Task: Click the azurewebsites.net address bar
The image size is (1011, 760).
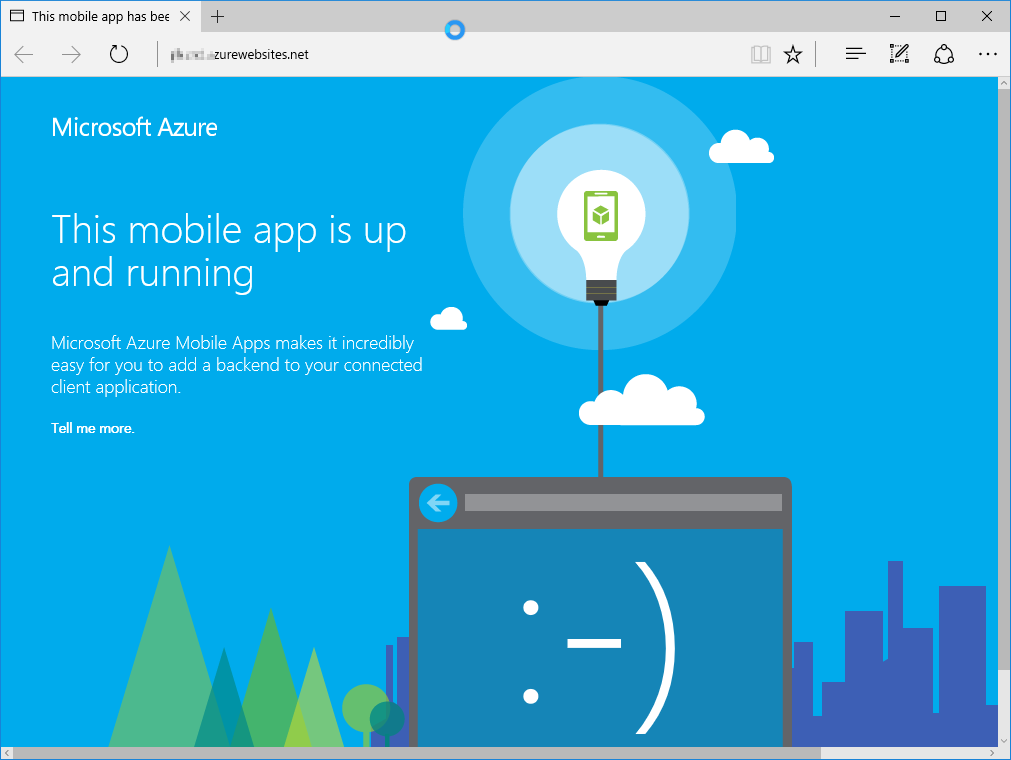Action: tap(451, 54)
